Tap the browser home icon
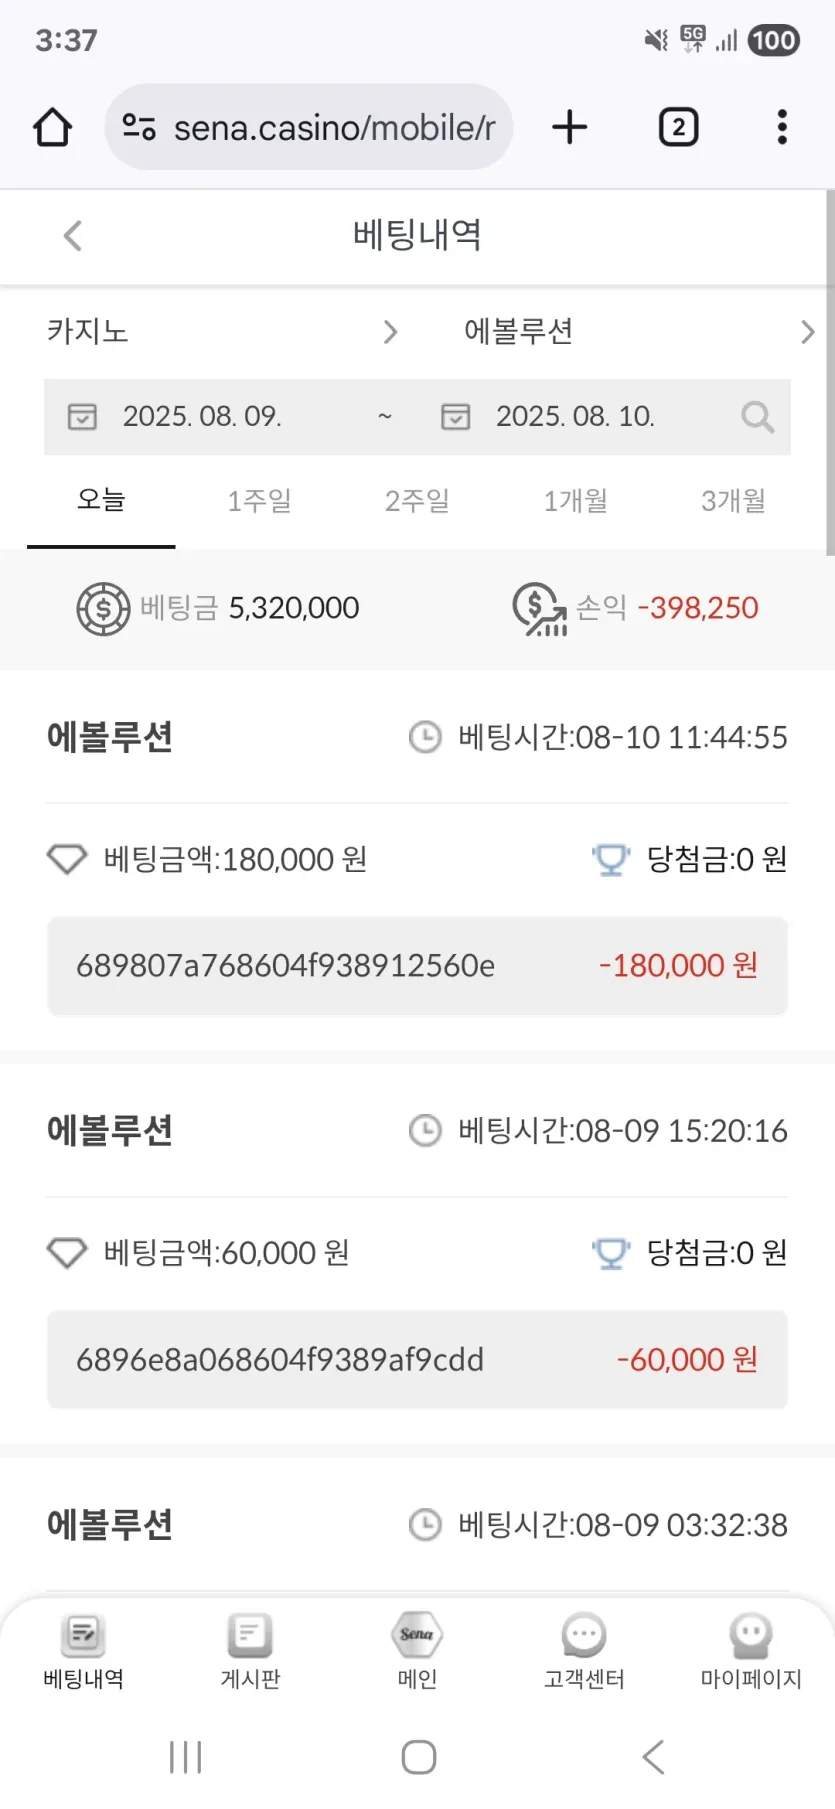Image resolution: width=835 pixels, height=1809 pixels. (53, 128)
